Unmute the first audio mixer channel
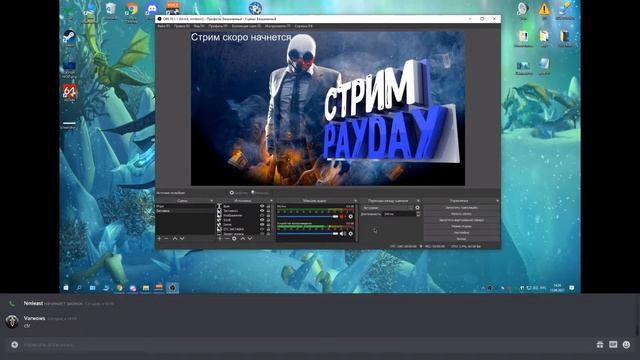 (342, 217)
